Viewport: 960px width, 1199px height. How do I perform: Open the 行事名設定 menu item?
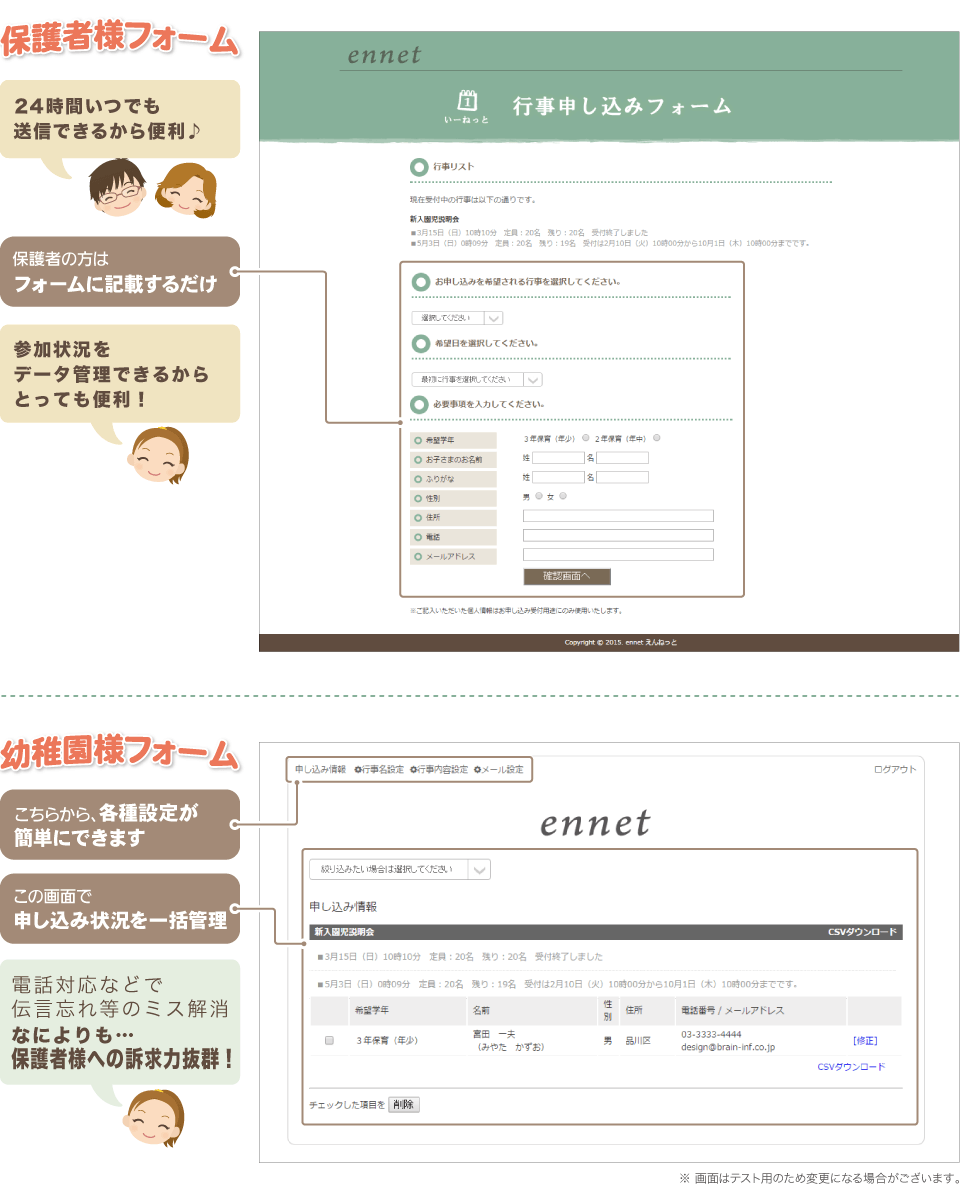[379, 769]
